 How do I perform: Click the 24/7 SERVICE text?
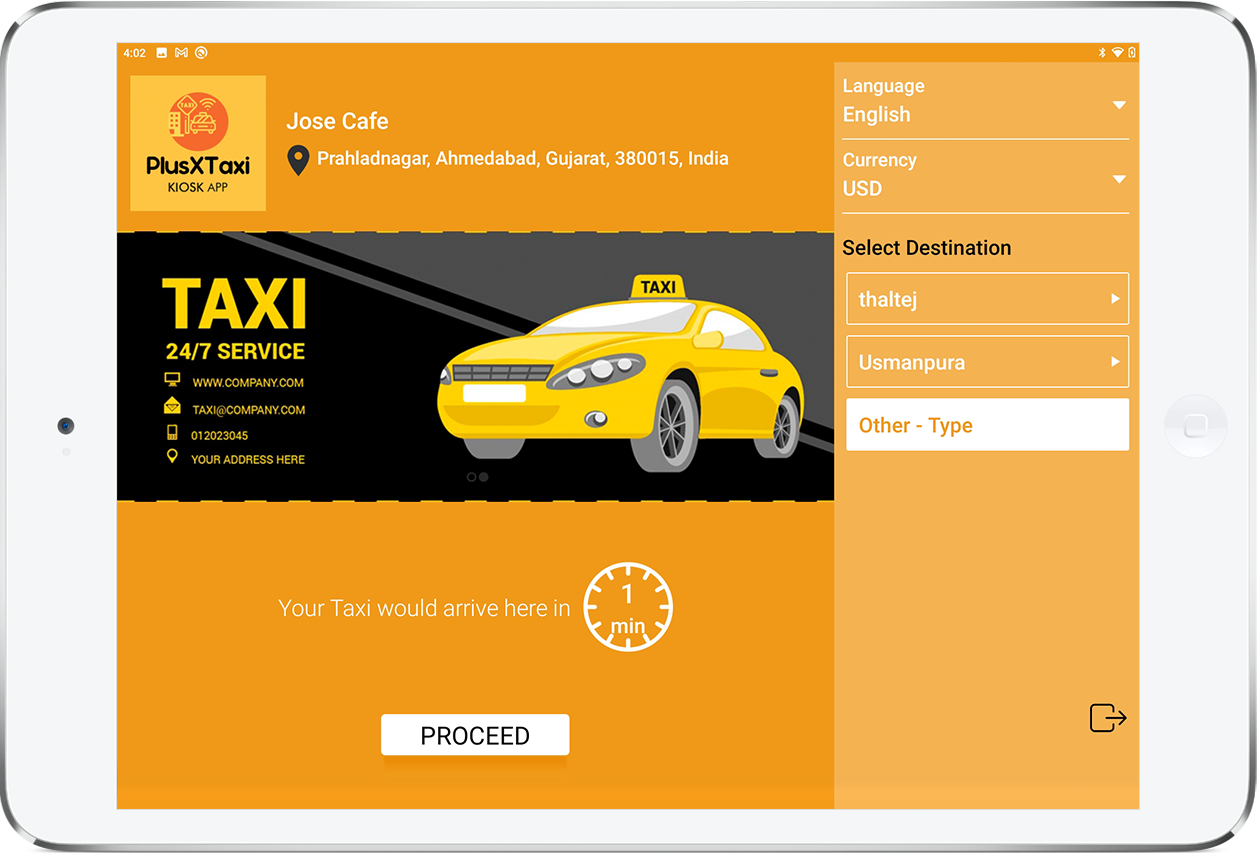coord(236,351)
